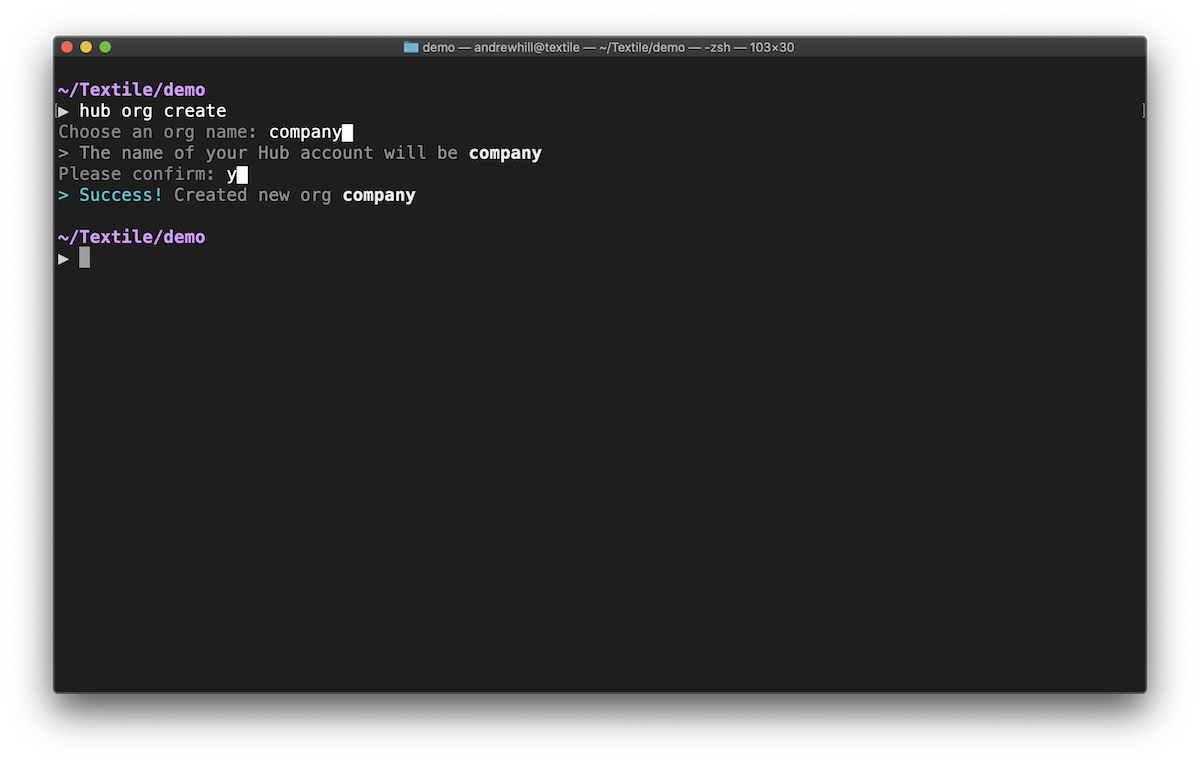This screenshot has height=764, width=1200.
Task: Click the second '~/Textile/demo' path line
Action: (132, 237)
